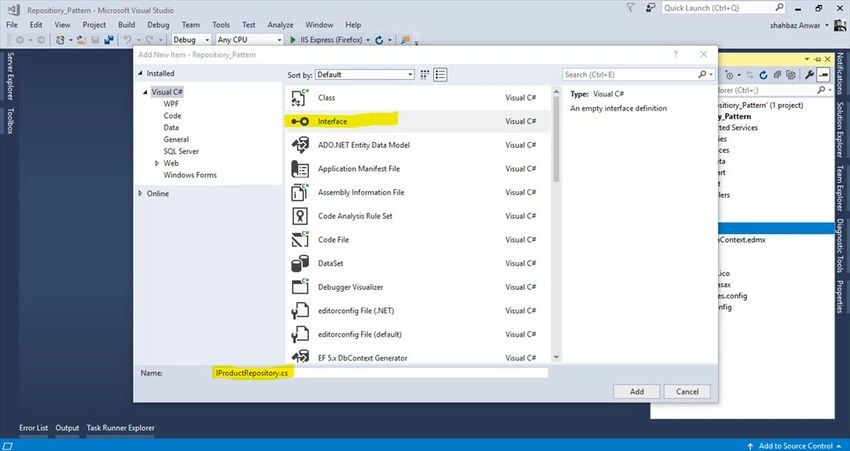Open the Task Runner Explorer tab
Image resolution: width=850 pixels, height=451 pixels.
point(120,428)
